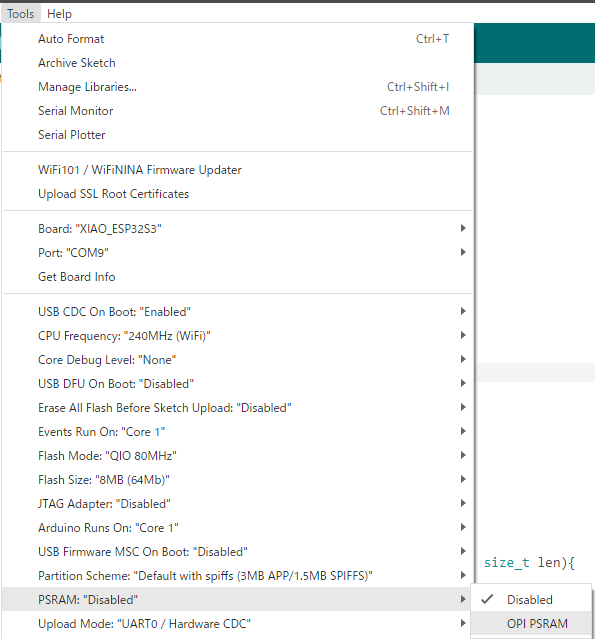The width and height of the screenshot is (595, 639).
Task: Expand USB CDC On Boot setting
Action: click(x=238, y=312)
